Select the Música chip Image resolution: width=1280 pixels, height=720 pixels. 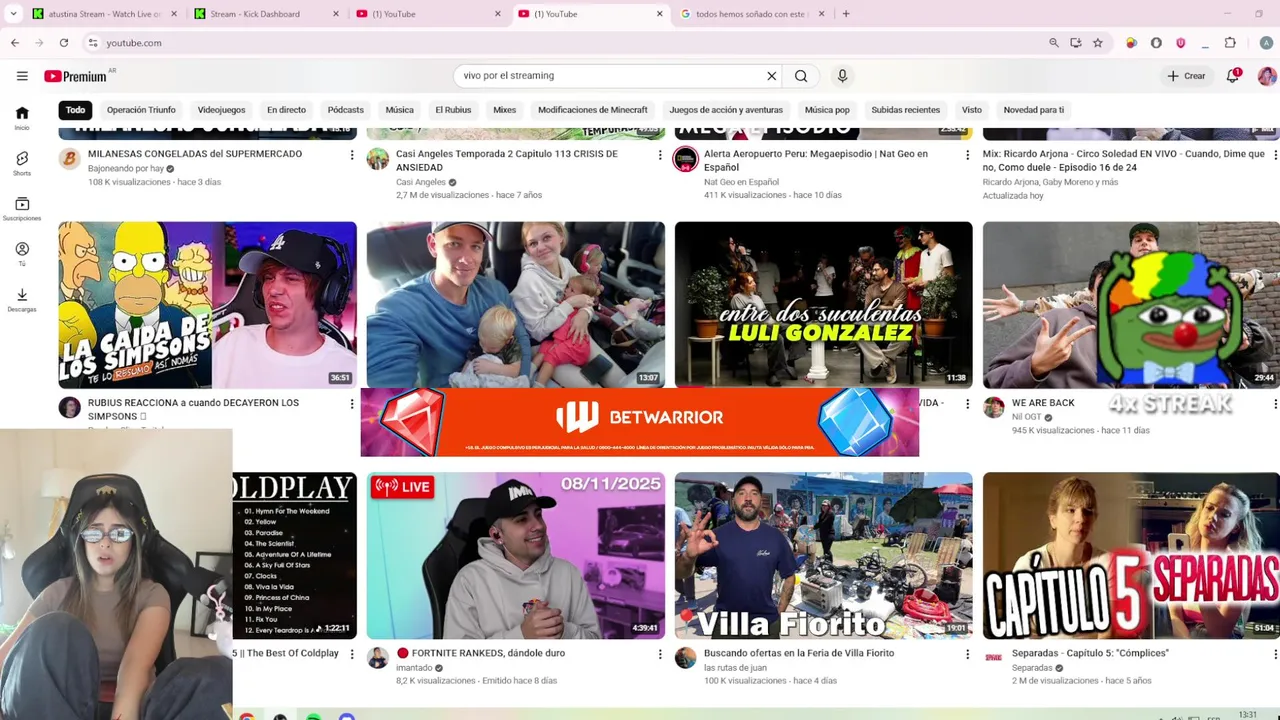click(x=399, y=110)
